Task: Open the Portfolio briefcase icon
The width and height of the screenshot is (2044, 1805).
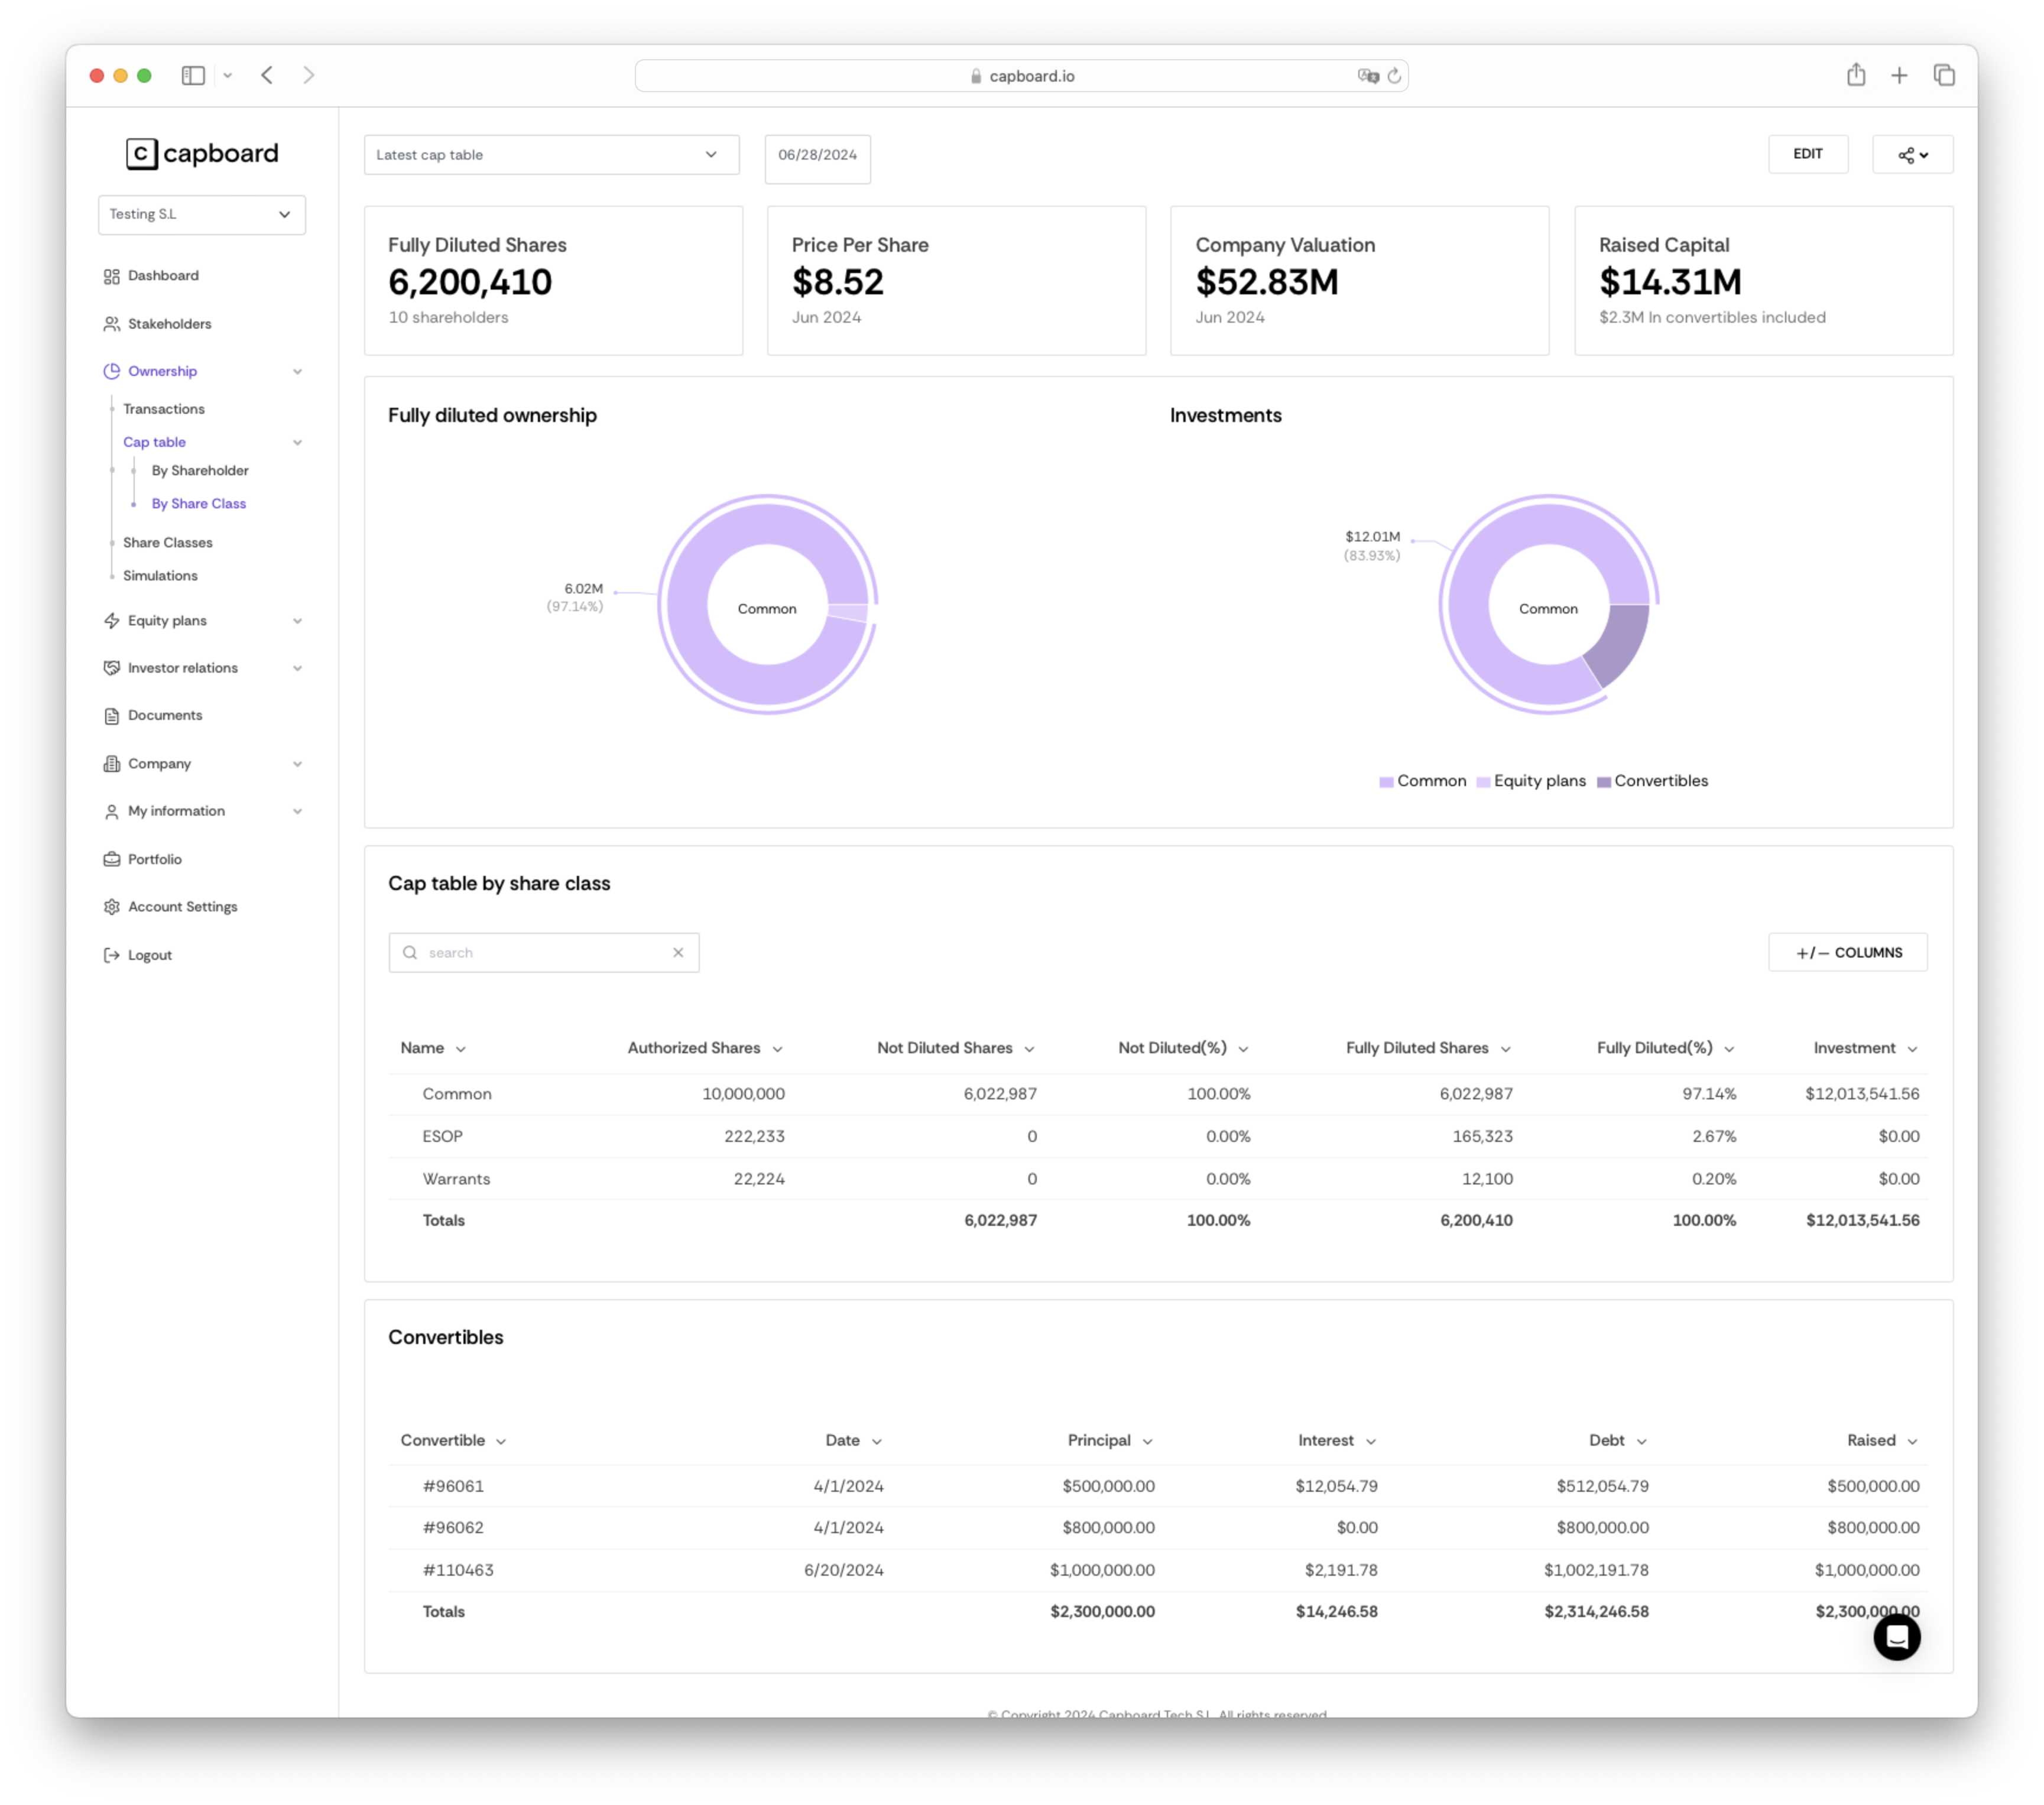Action: [x=112, y=858]
